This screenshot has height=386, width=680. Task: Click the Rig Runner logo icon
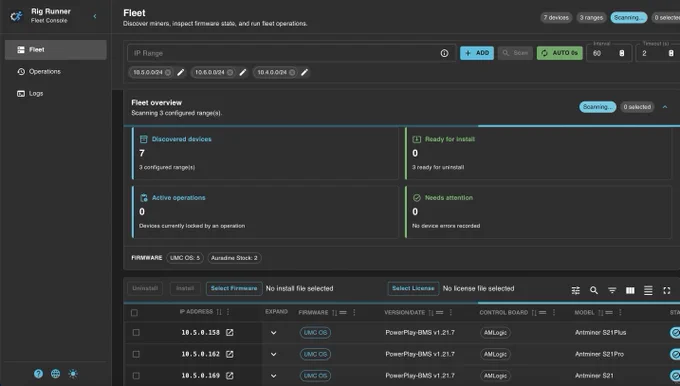pos(16,16)
